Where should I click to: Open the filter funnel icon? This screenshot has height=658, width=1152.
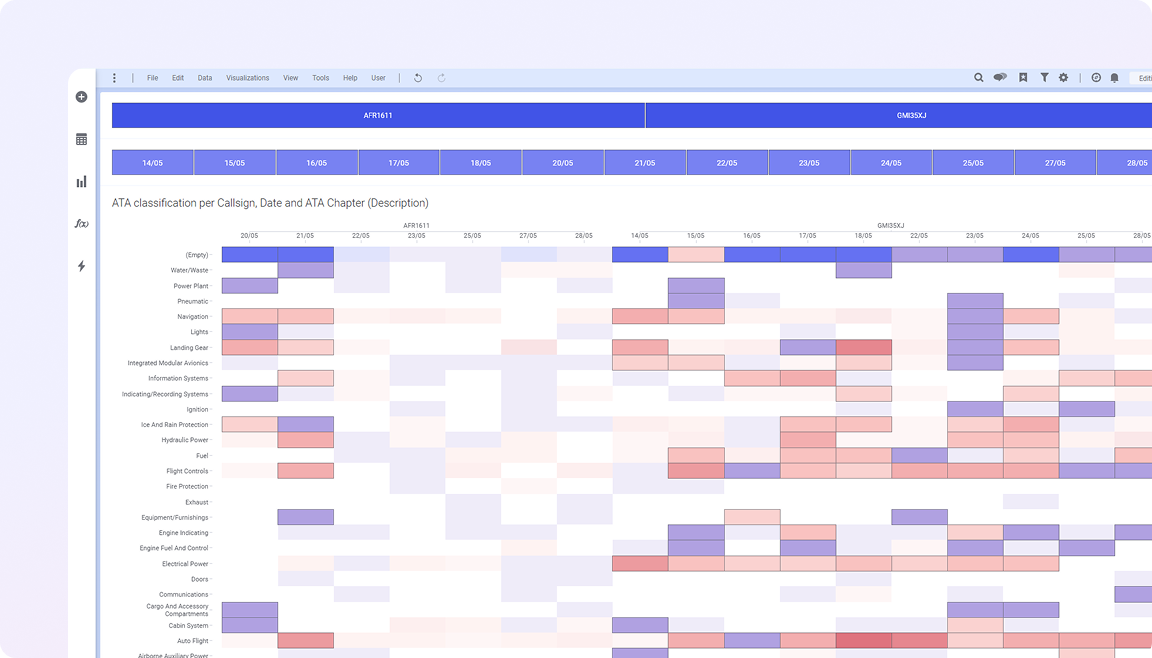coord(1044,78)
